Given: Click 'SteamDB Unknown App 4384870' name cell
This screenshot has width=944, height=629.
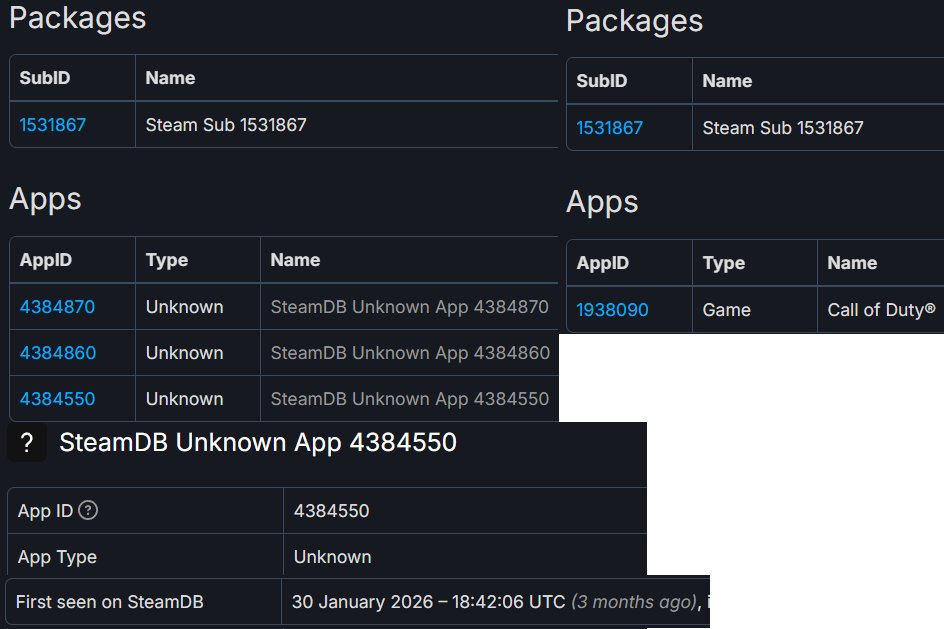Looking at the screenshot, I should (409, 307).
